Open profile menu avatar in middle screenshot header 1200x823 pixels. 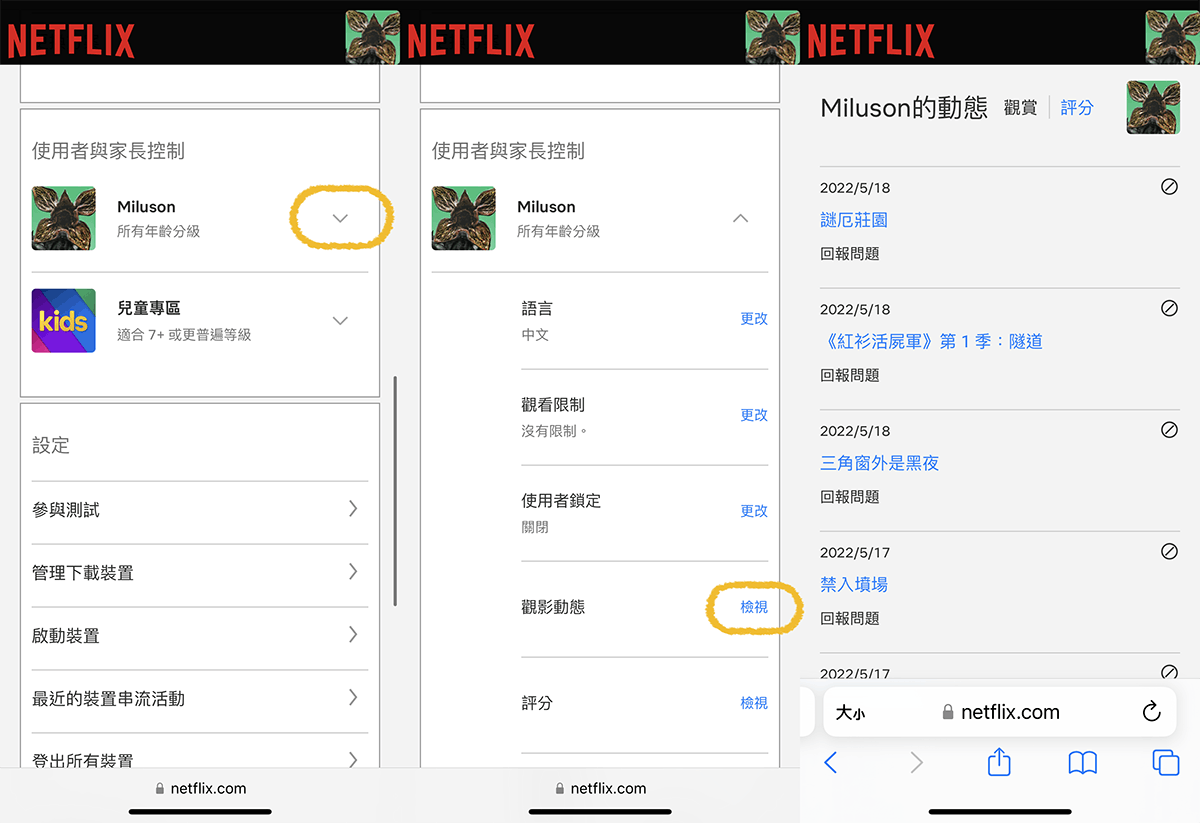coord(772,38)
